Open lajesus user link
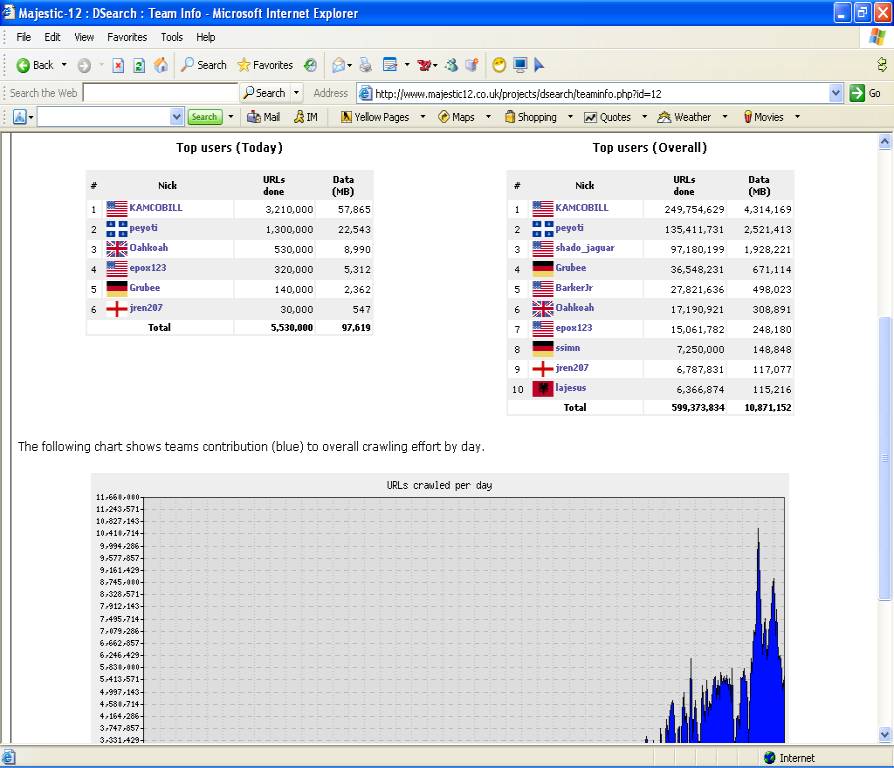This screenshot has height=768, width=894. [571, 388]
